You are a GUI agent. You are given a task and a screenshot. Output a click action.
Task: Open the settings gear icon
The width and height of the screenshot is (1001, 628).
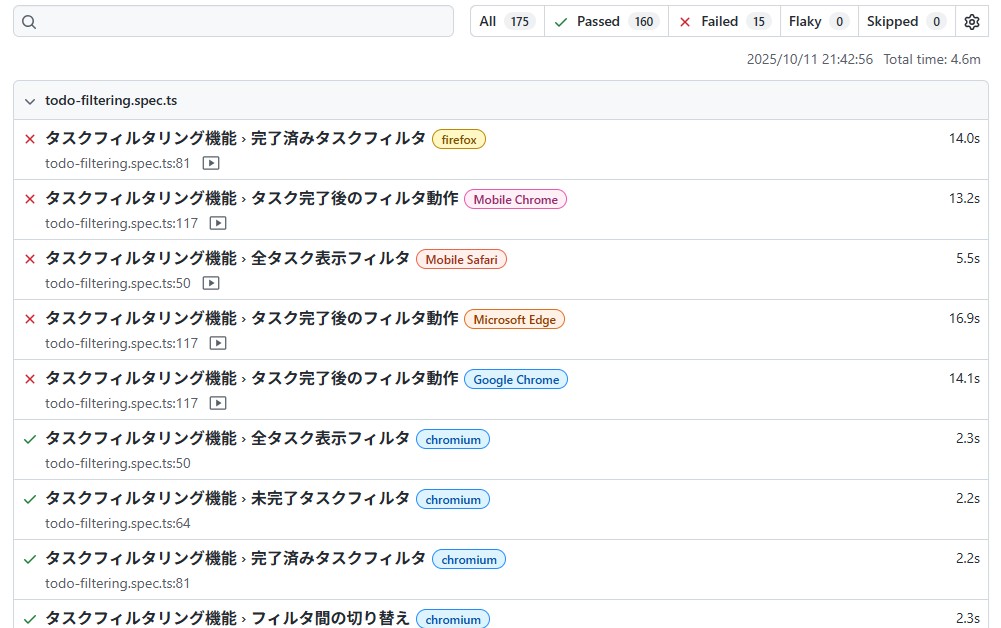tap(972, 22)
